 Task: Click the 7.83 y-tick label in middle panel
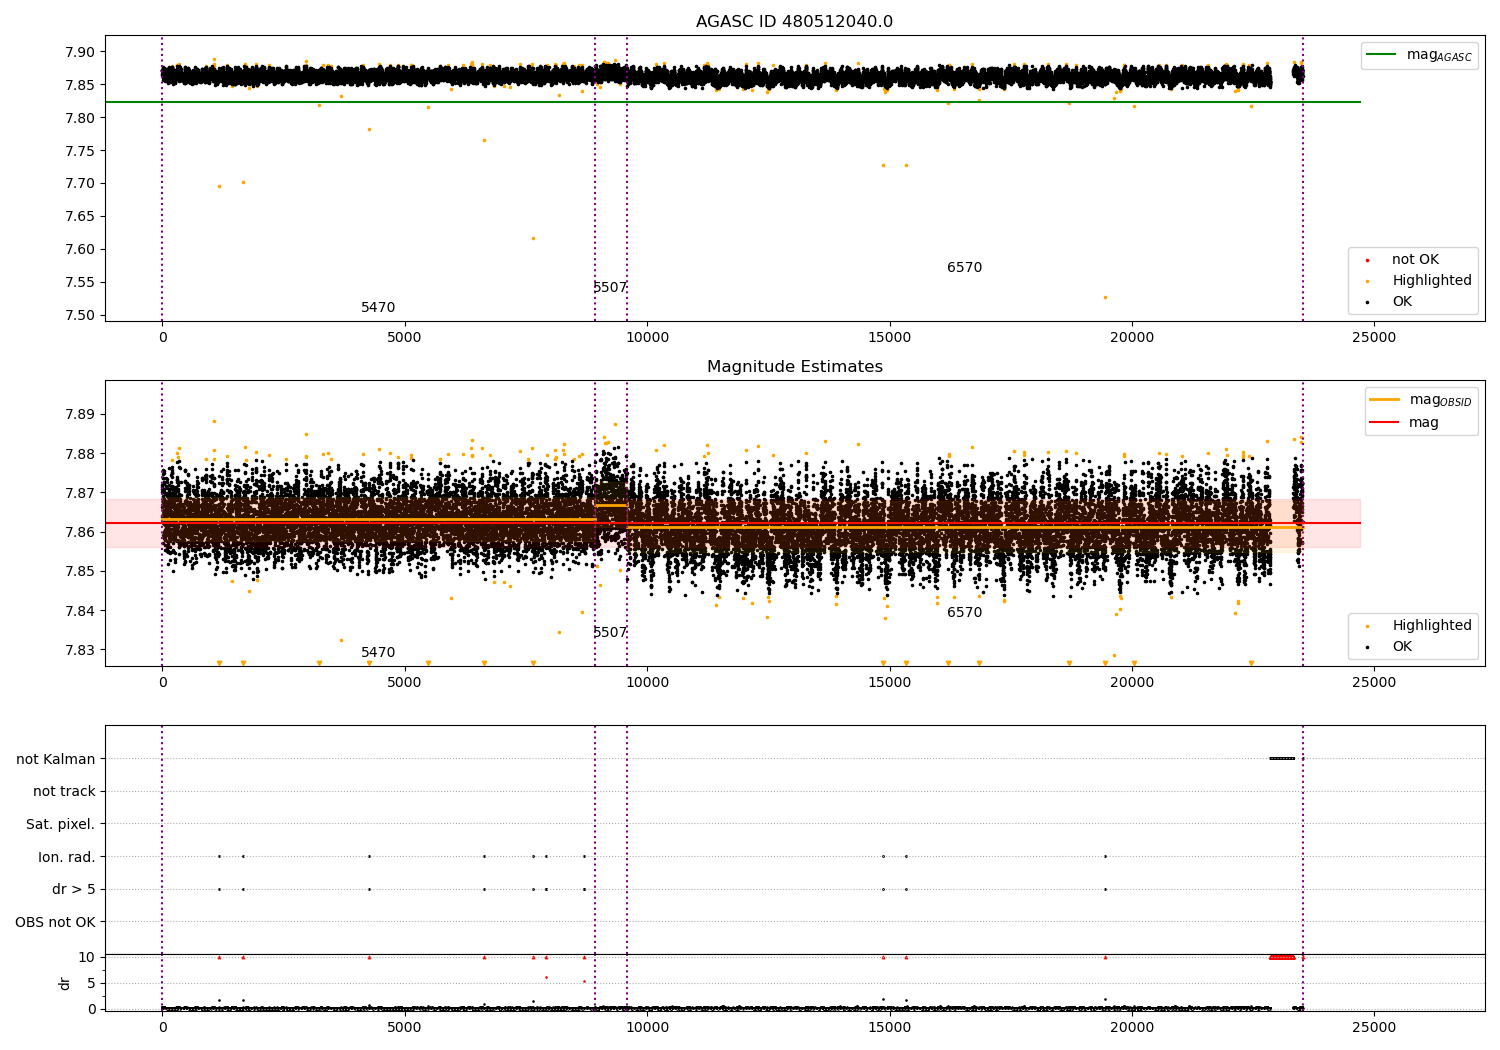(x=81, y=650)
